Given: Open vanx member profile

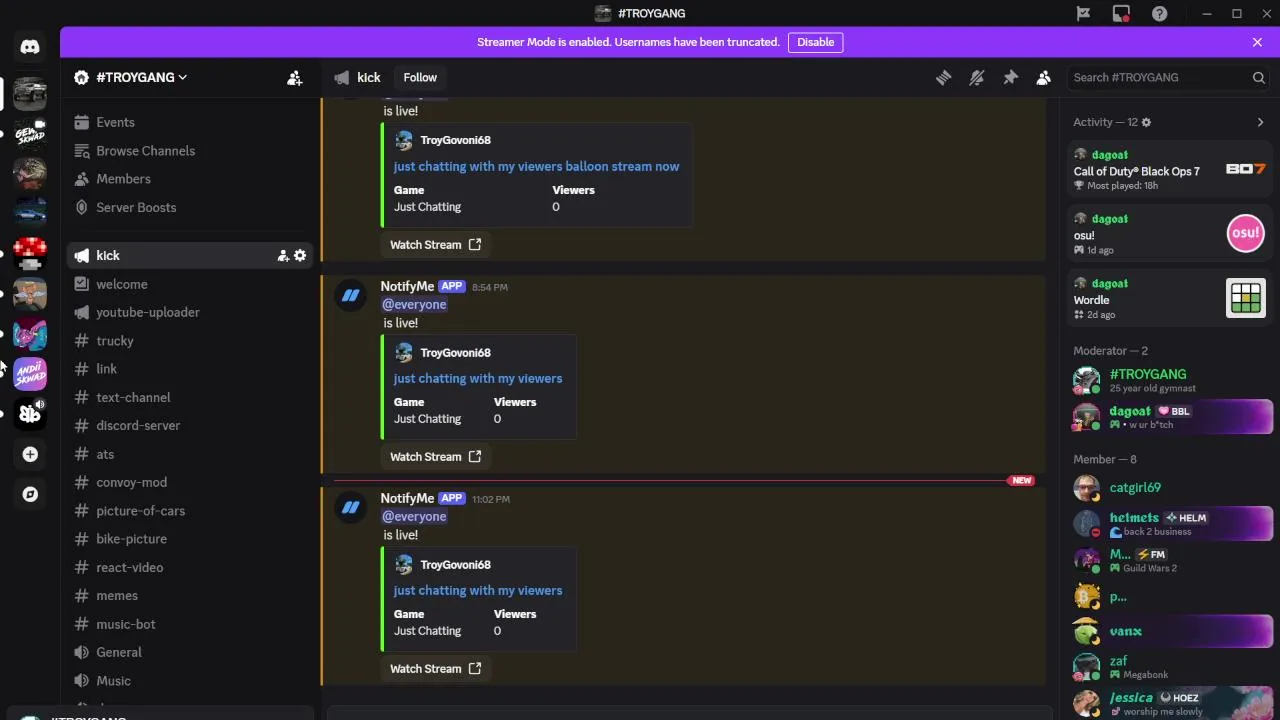Looking at the screenshot, I should tap(1170, 631).
